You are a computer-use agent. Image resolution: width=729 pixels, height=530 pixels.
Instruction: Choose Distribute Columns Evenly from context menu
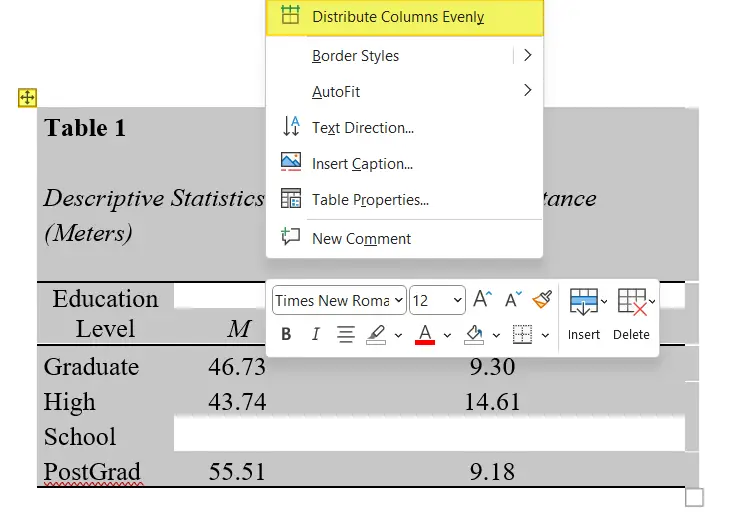[404, 17]
